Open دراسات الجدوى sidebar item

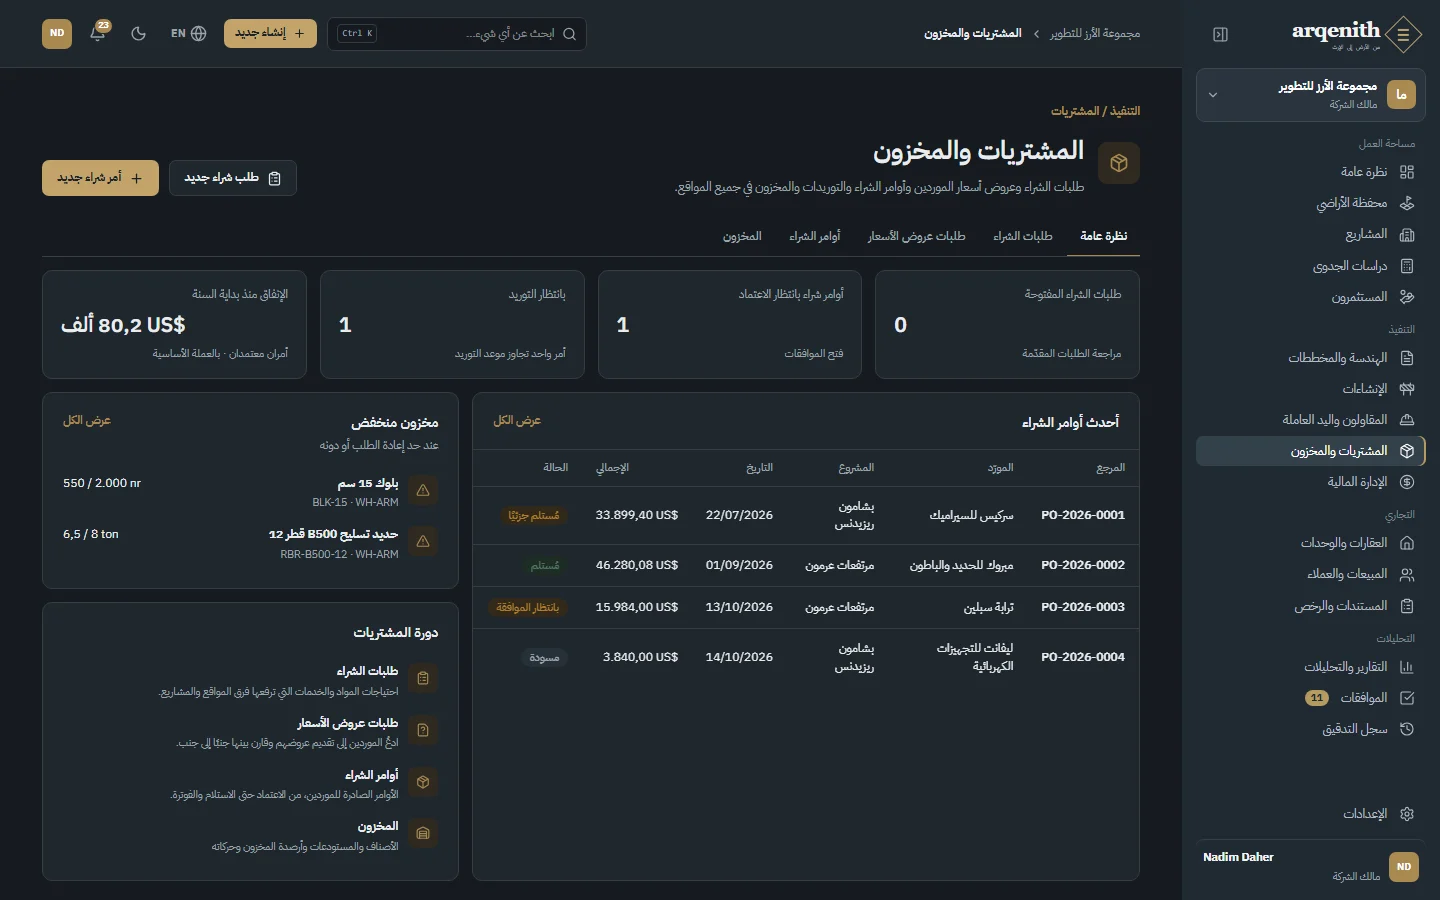[1311, 266]
